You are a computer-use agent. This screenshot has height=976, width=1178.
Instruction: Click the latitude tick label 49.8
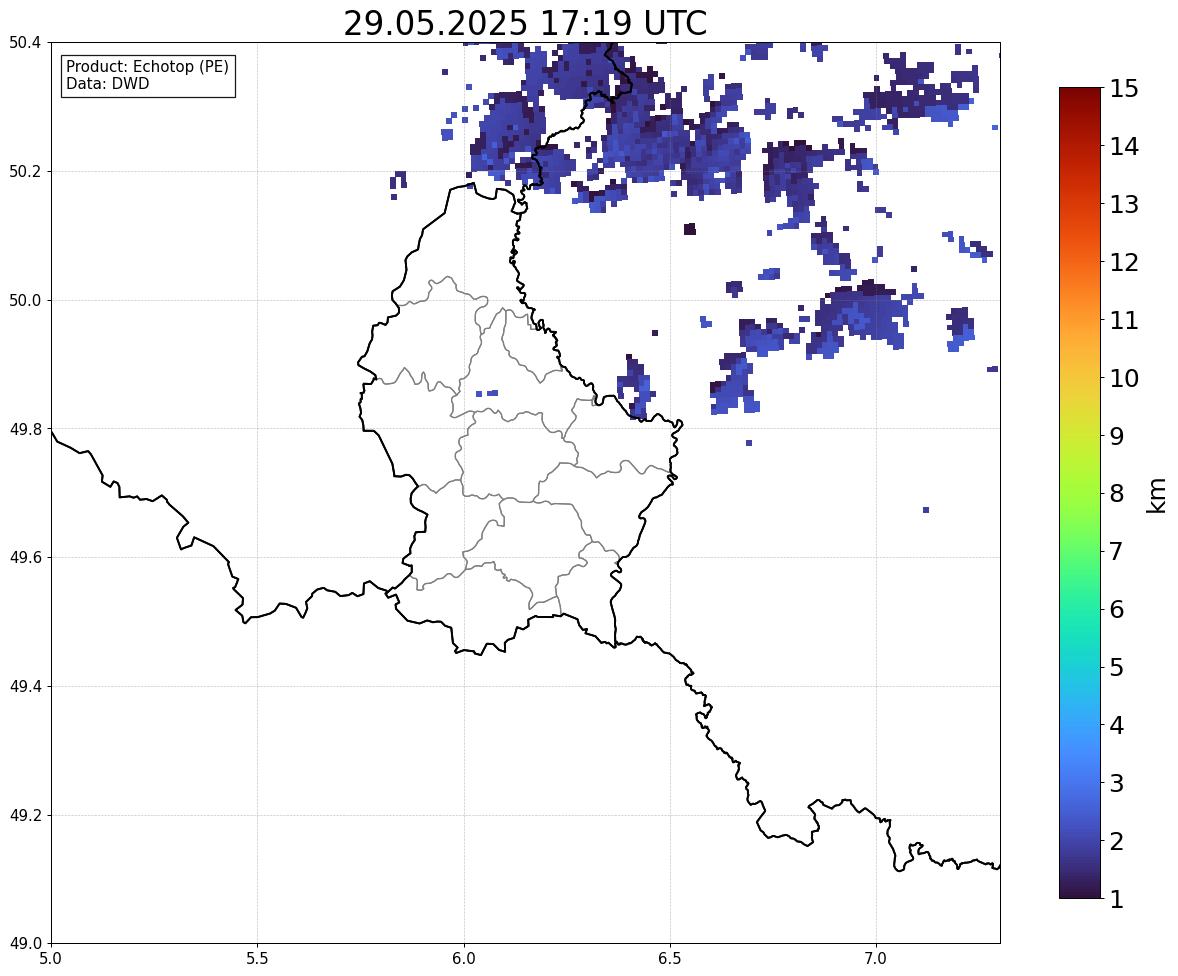point(25,429)
